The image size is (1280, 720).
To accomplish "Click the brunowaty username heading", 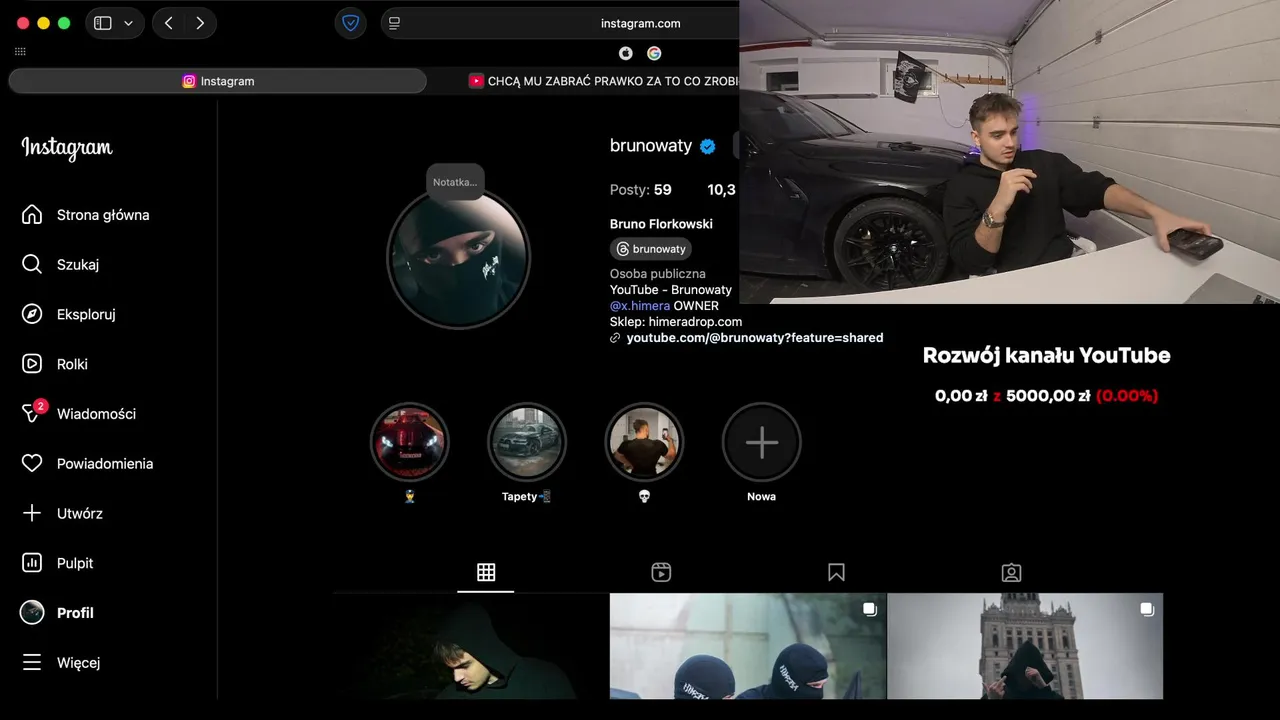I will 651,146.
